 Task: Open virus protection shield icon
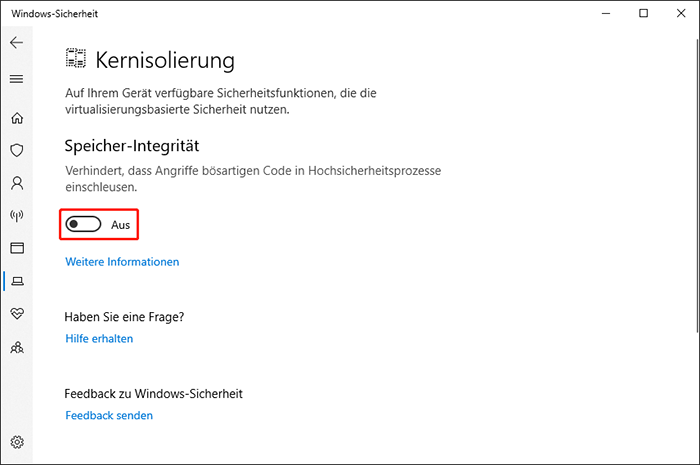(16, 150)
